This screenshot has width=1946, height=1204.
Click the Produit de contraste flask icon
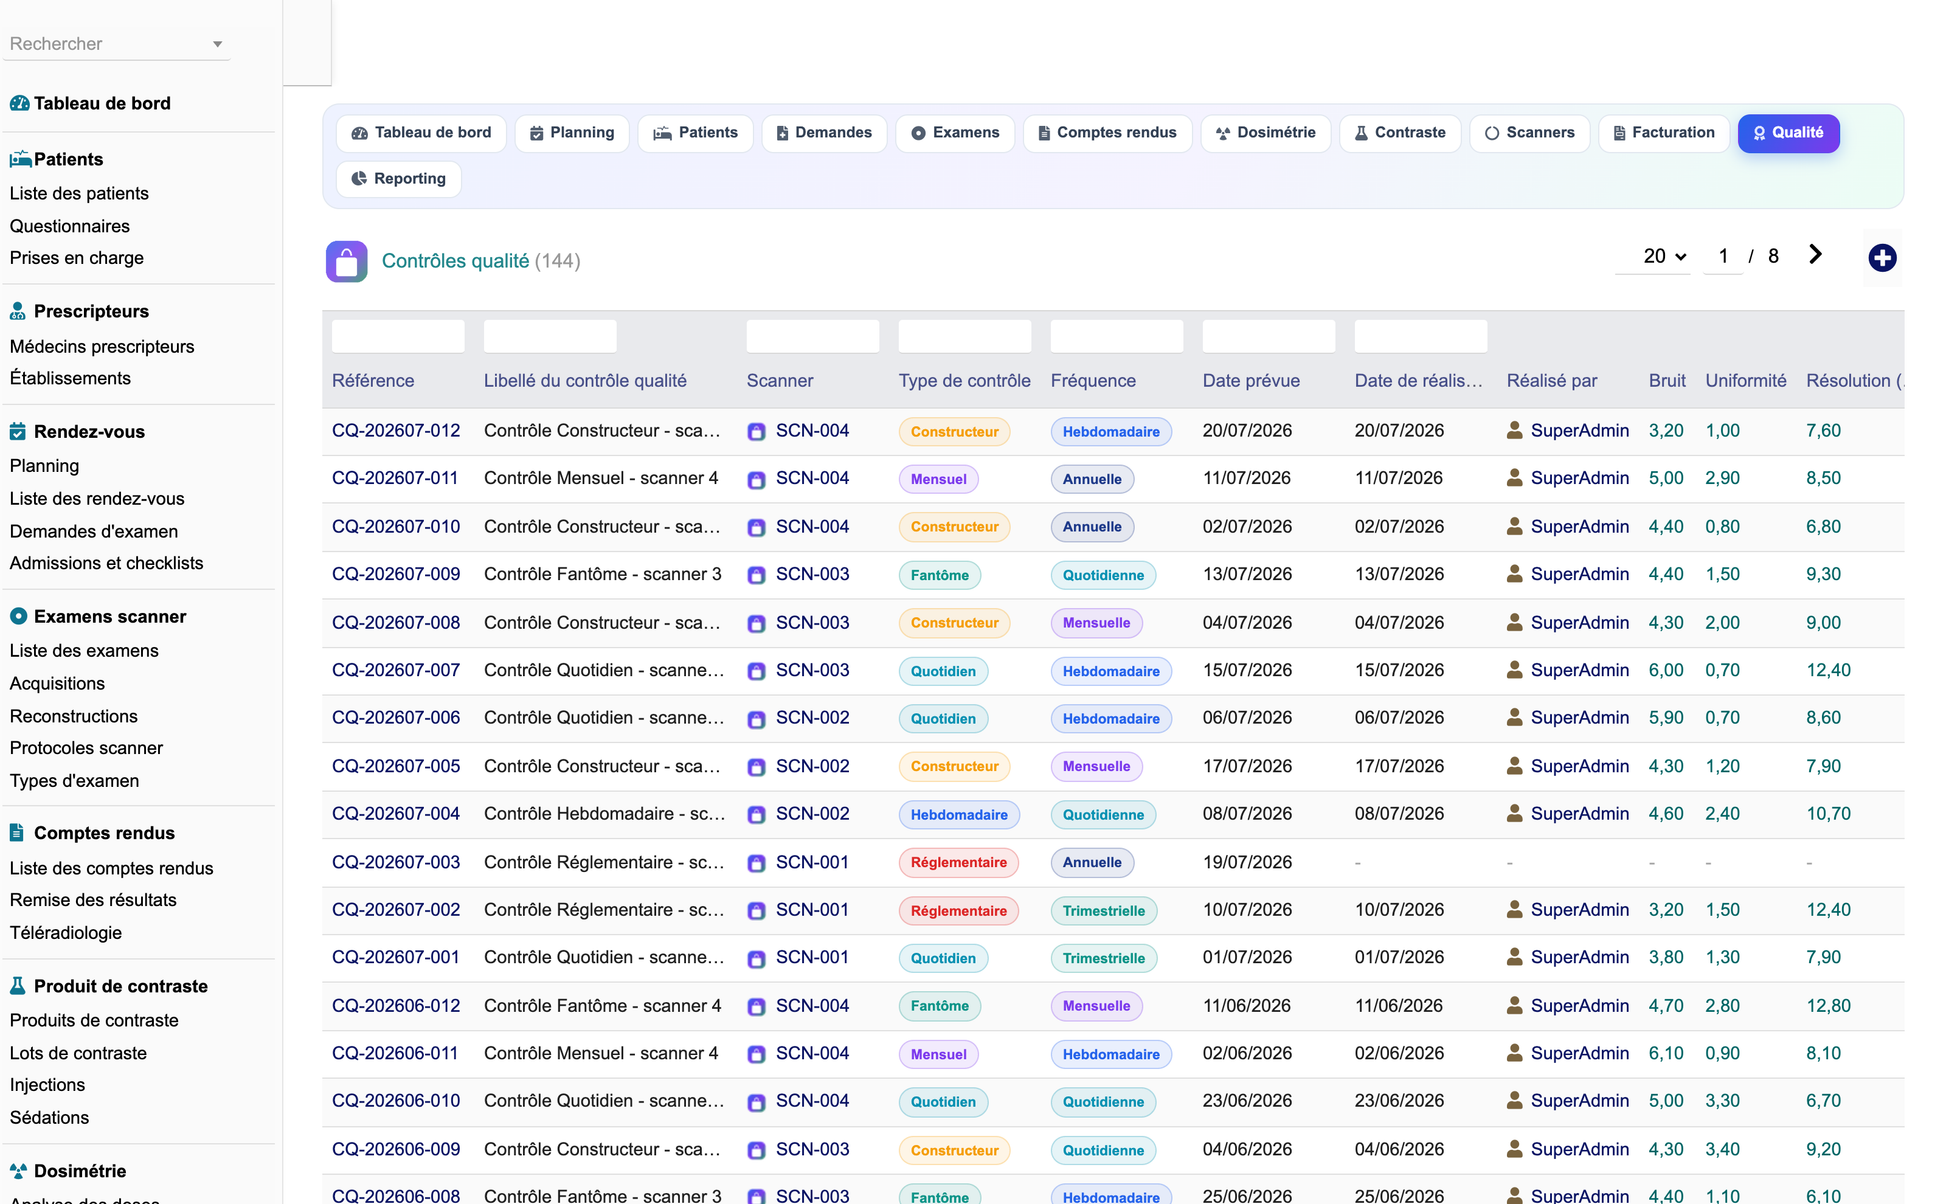pos(17,986)
